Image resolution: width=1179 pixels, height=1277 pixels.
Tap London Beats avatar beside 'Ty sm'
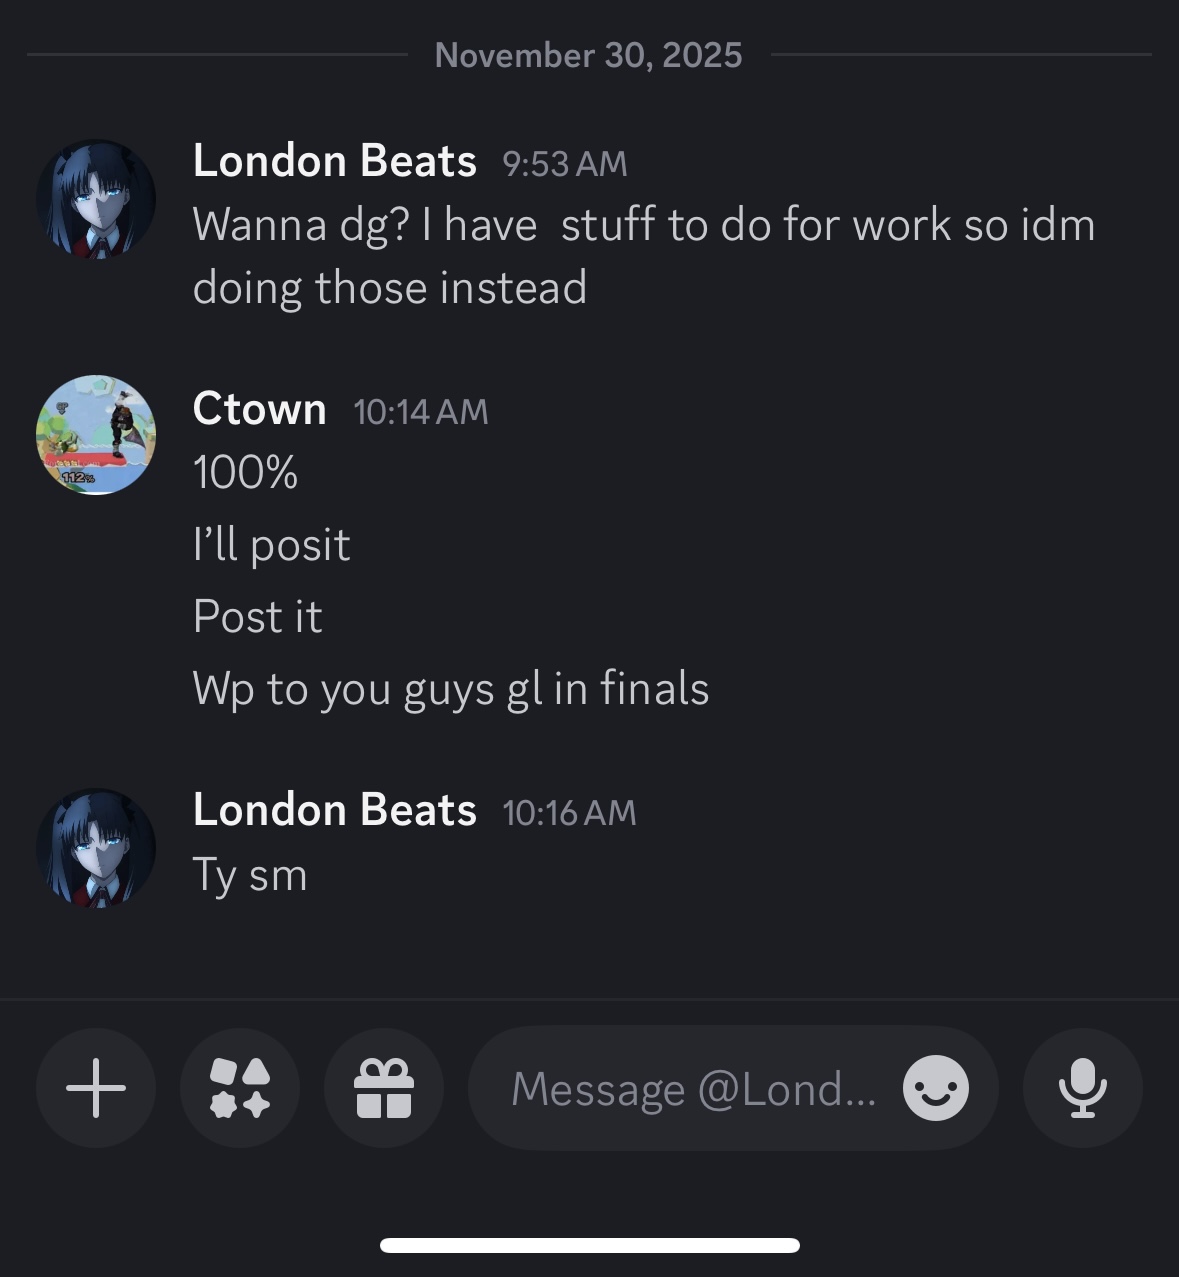point(96,848)
